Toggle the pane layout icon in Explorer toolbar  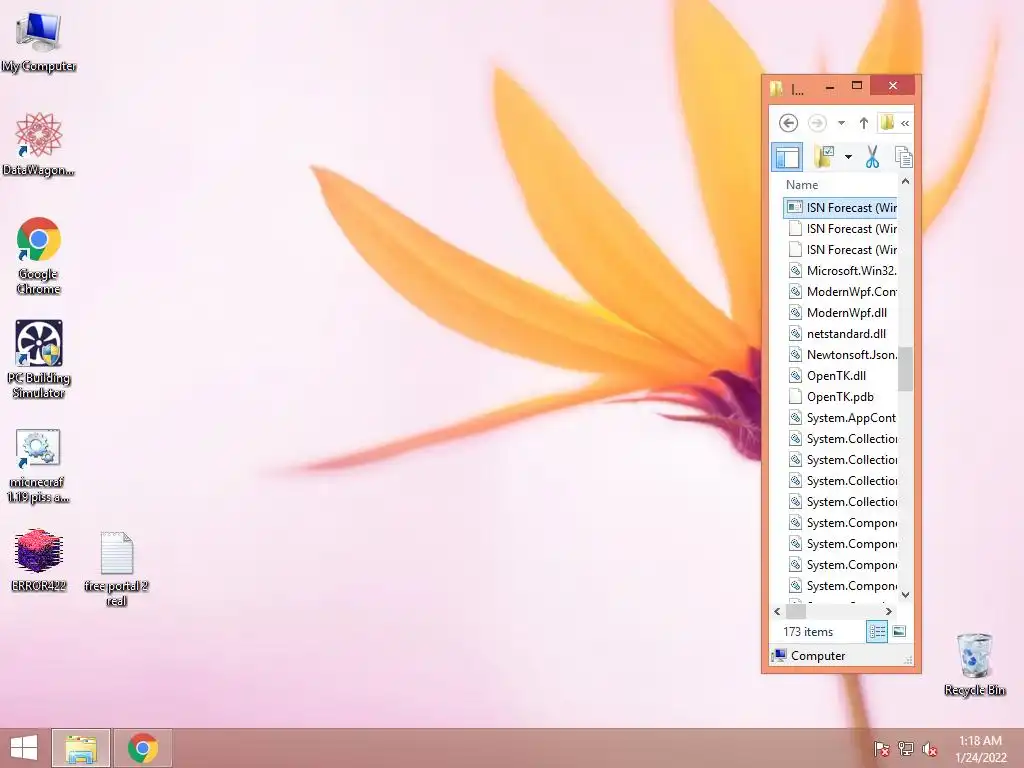point(787,157)
